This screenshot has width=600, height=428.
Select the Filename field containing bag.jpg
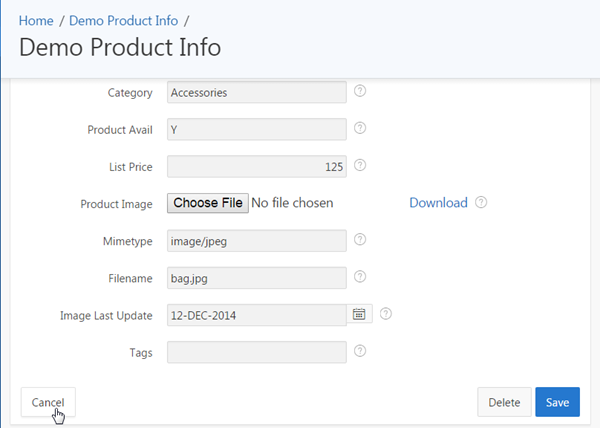256,277
